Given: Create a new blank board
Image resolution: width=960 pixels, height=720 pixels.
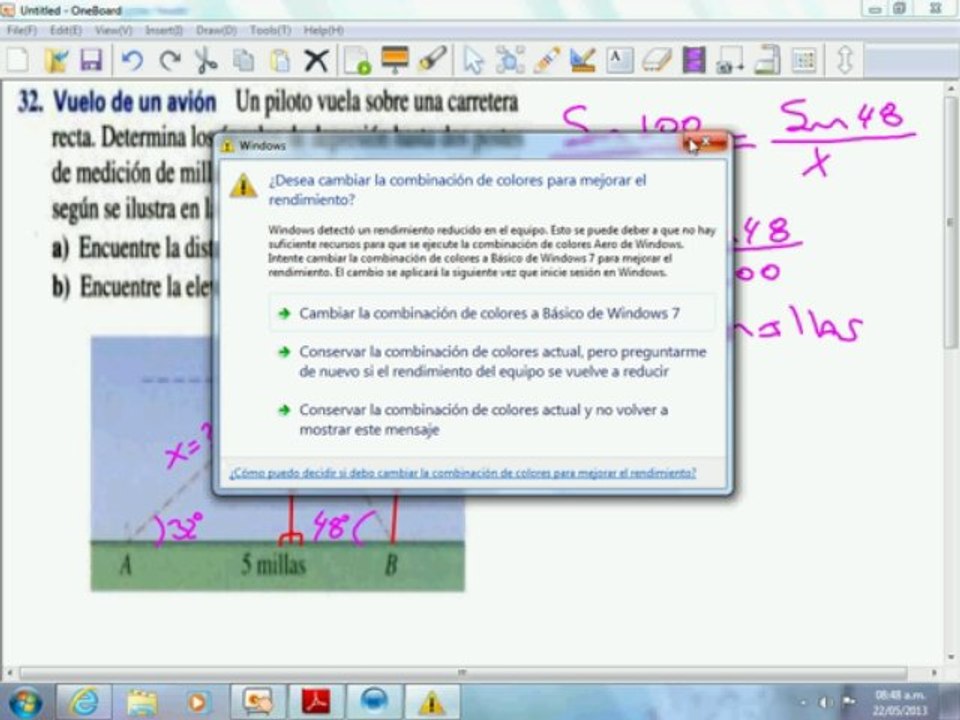Looking at the screenshot, I should click(x=18, y=61).
